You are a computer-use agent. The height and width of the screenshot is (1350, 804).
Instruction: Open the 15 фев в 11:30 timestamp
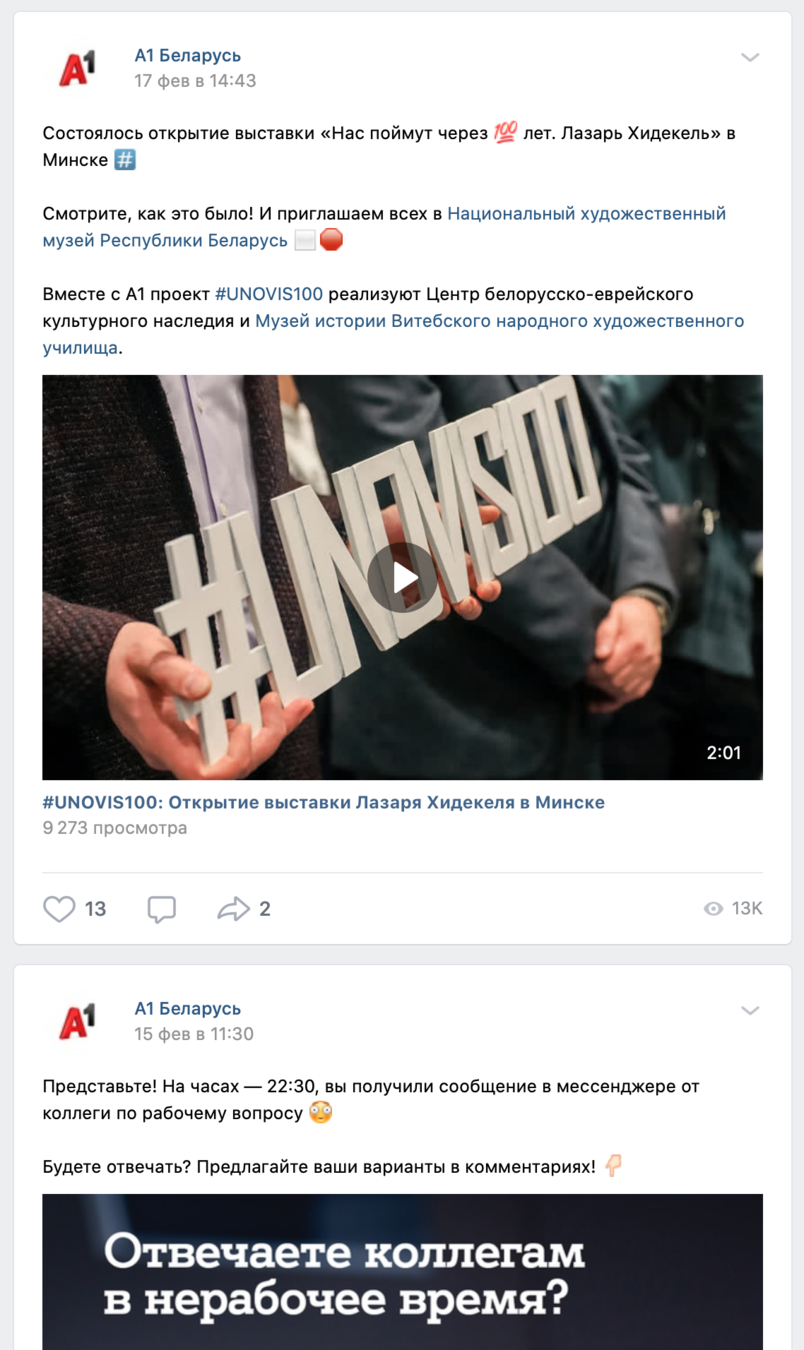(194, 1034)
